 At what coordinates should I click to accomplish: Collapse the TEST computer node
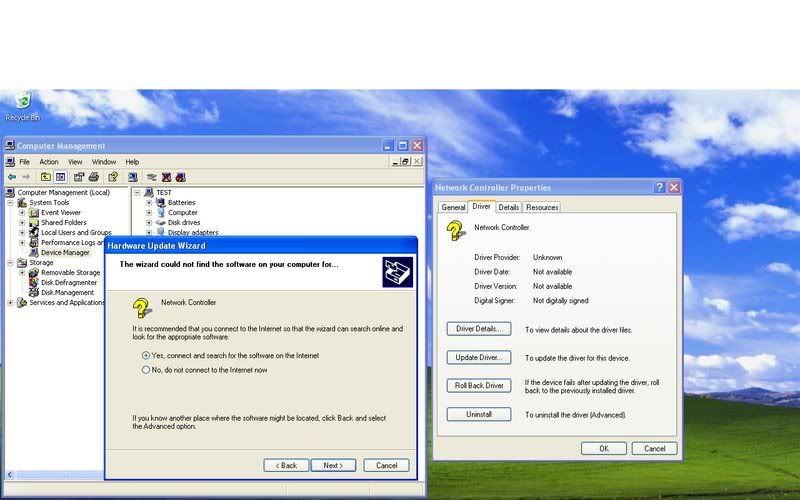click(x=137, y=192)
